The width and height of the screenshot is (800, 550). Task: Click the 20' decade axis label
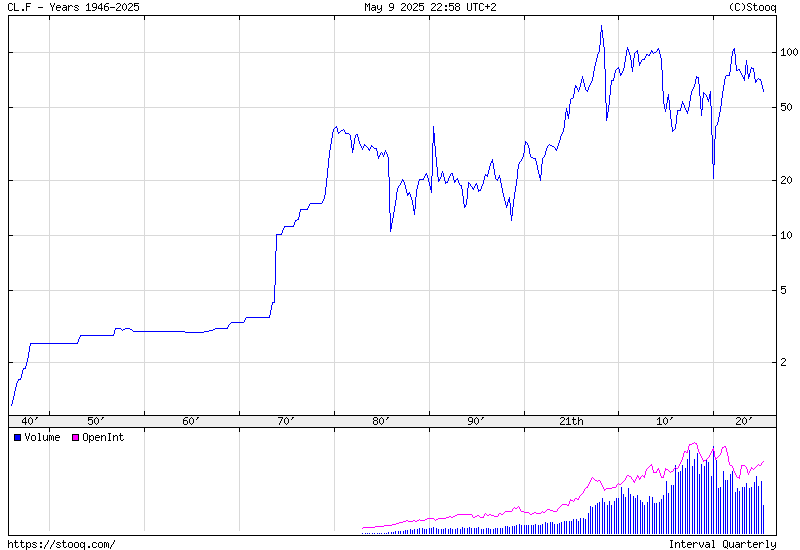[744, 421]
